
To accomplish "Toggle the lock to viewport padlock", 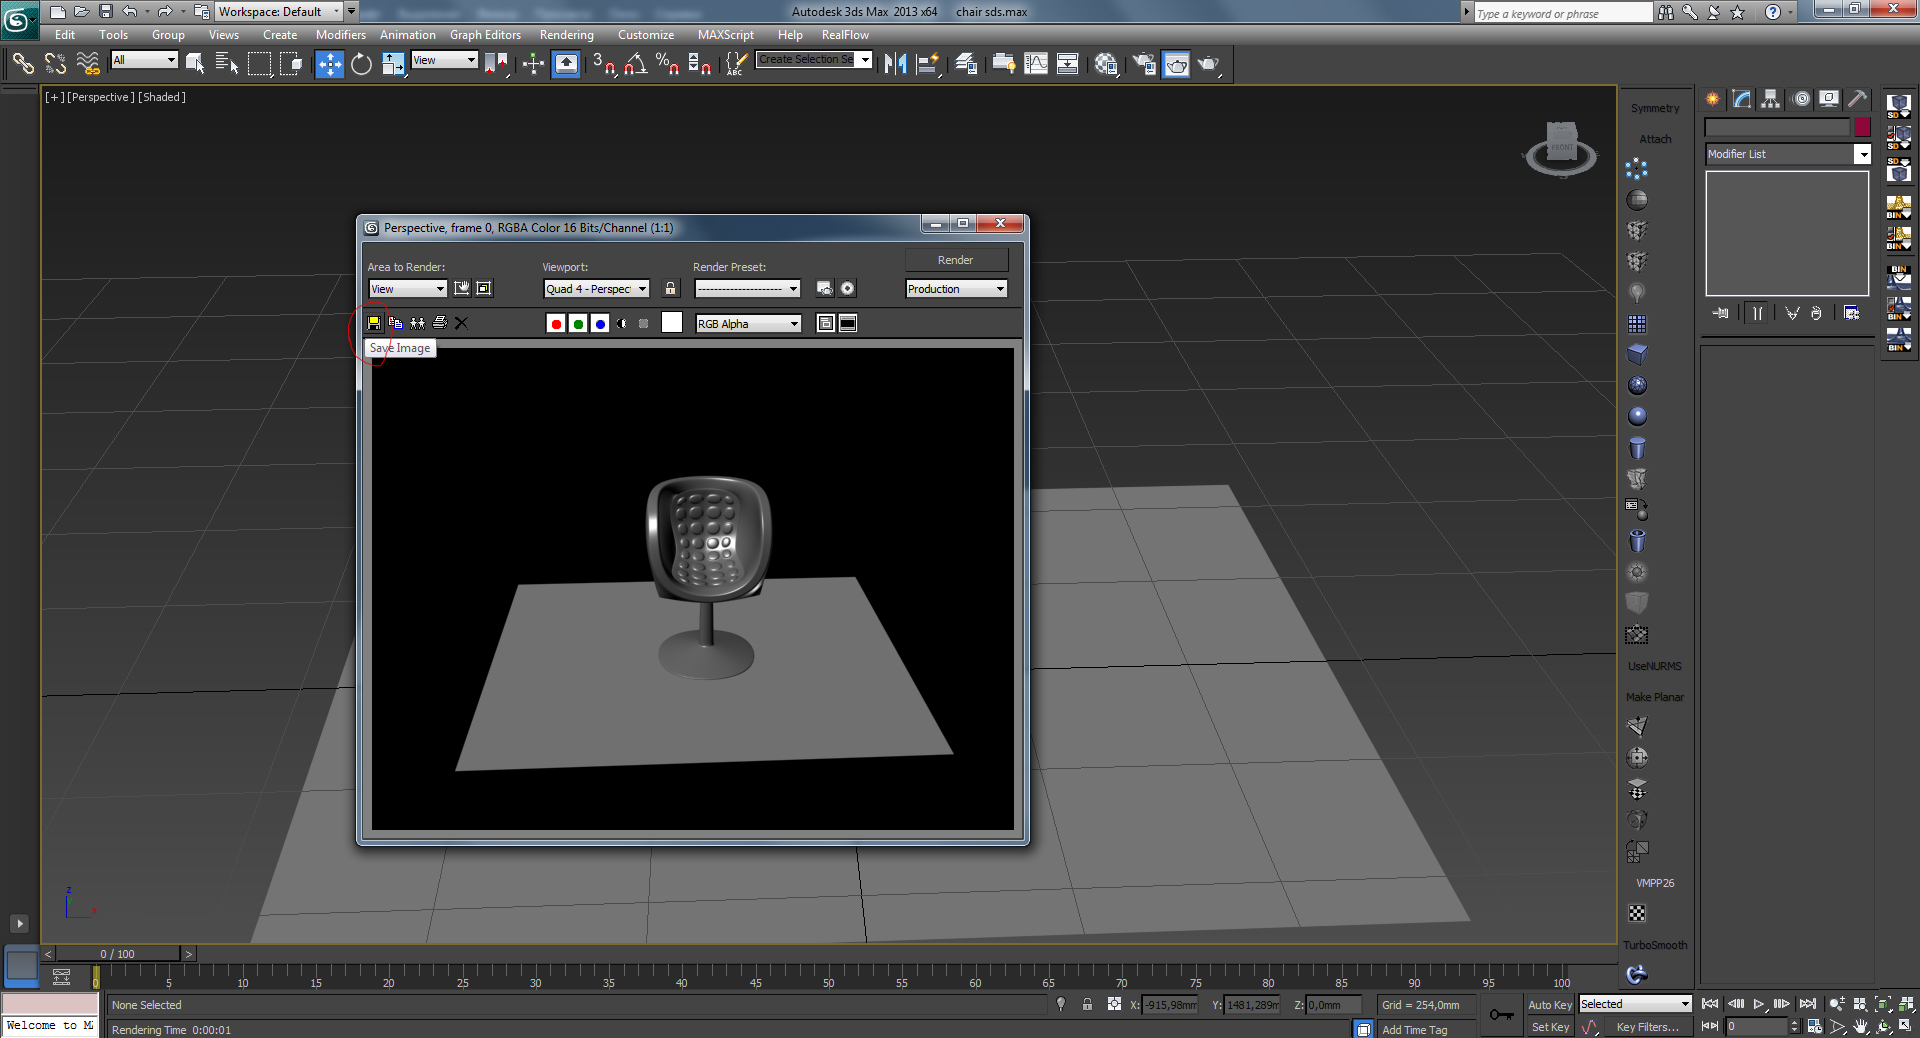I will (670, 289).
